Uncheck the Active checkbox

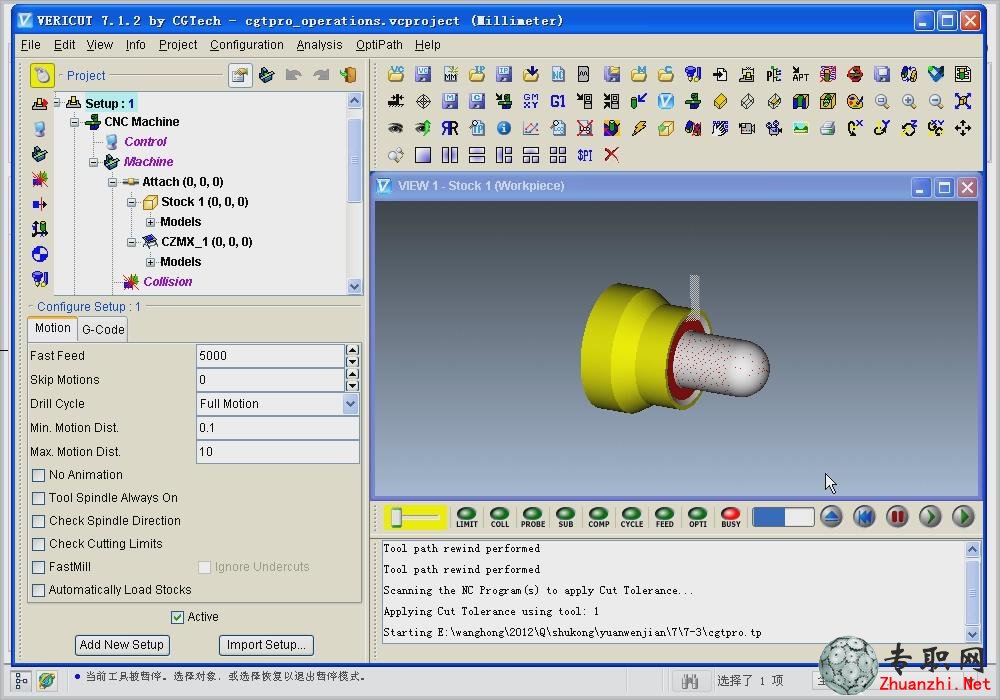pos(177,617)
